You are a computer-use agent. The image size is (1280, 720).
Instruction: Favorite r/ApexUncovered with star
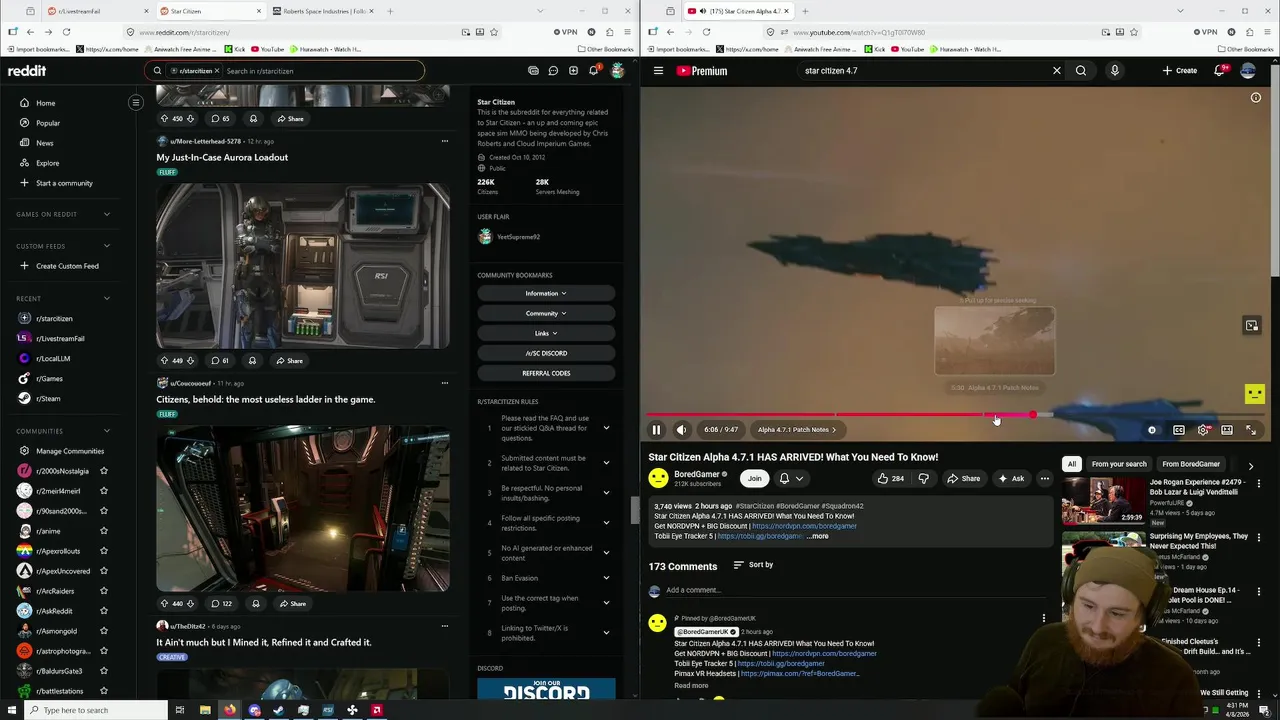103,571
